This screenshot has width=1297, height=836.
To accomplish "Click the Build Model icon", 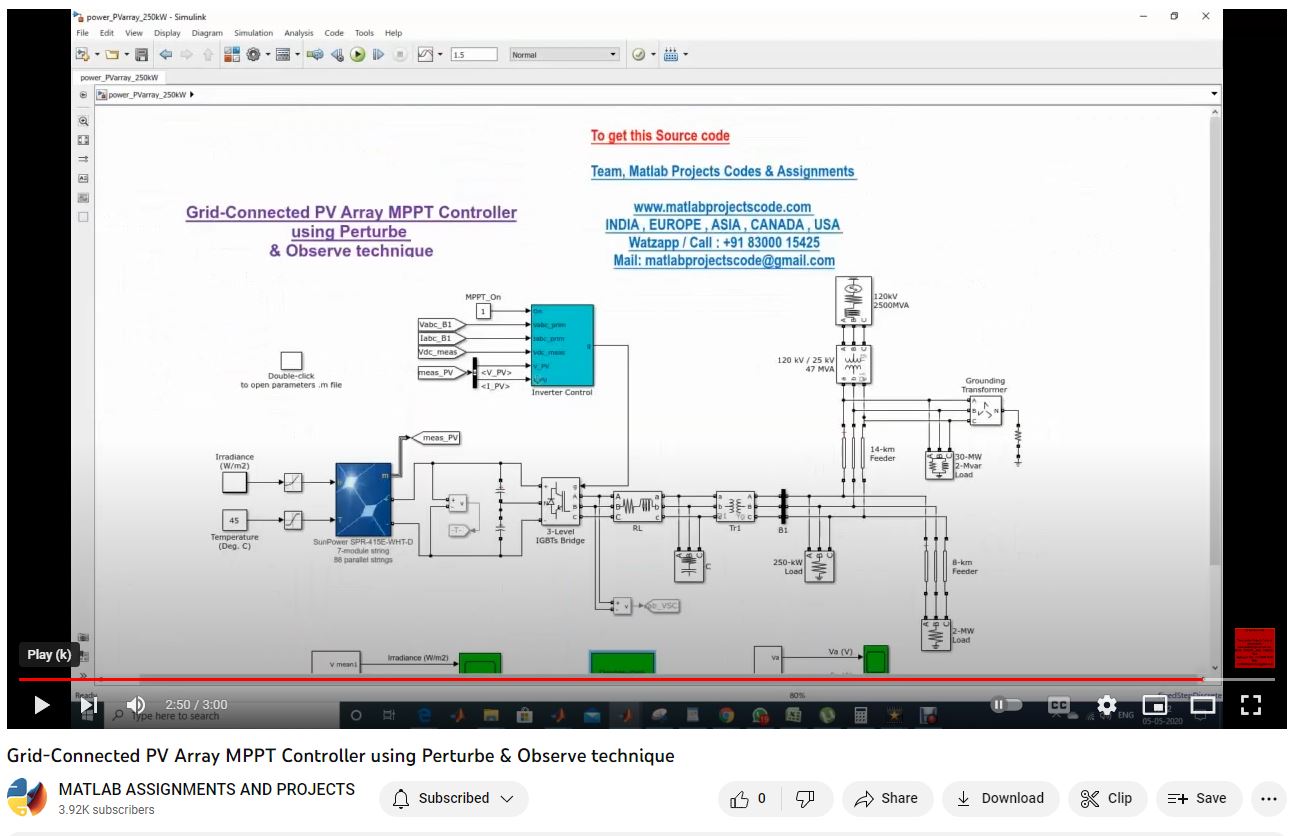I will (x=671, y=54).
